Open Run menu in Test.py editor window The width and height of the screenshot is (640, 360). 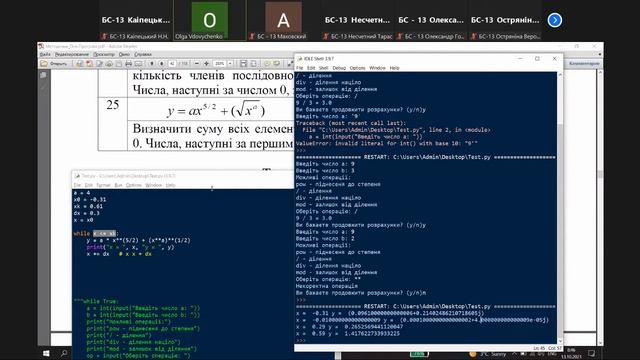click(x=118, y=185)
